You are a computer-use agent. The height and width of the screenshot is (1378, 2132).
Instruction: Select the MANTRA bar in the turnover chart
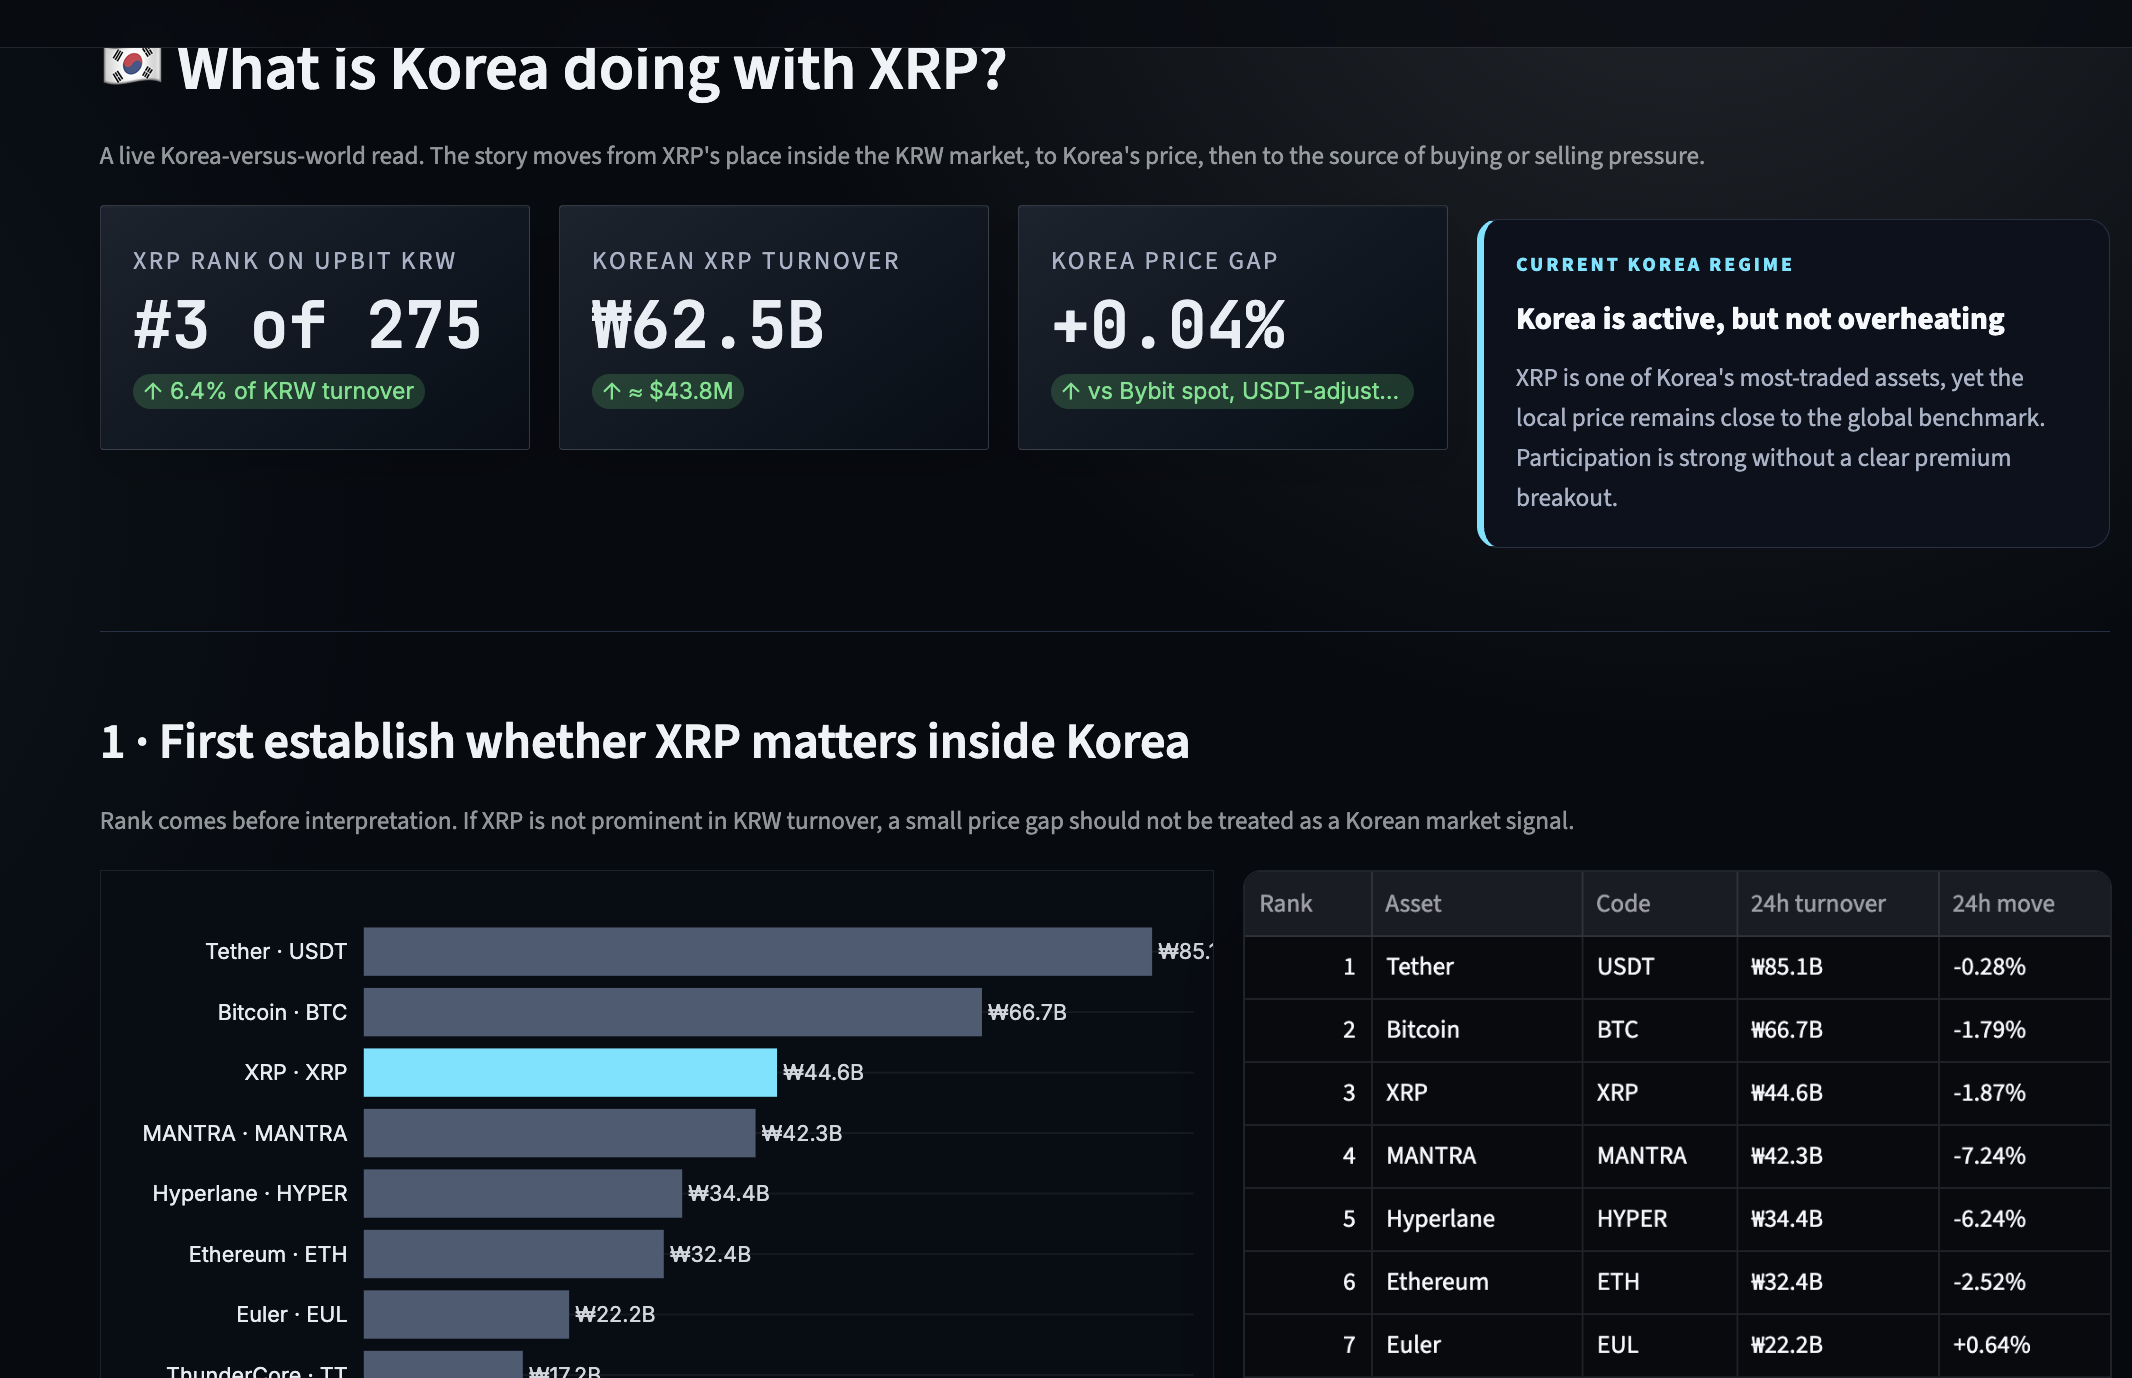559,1133
